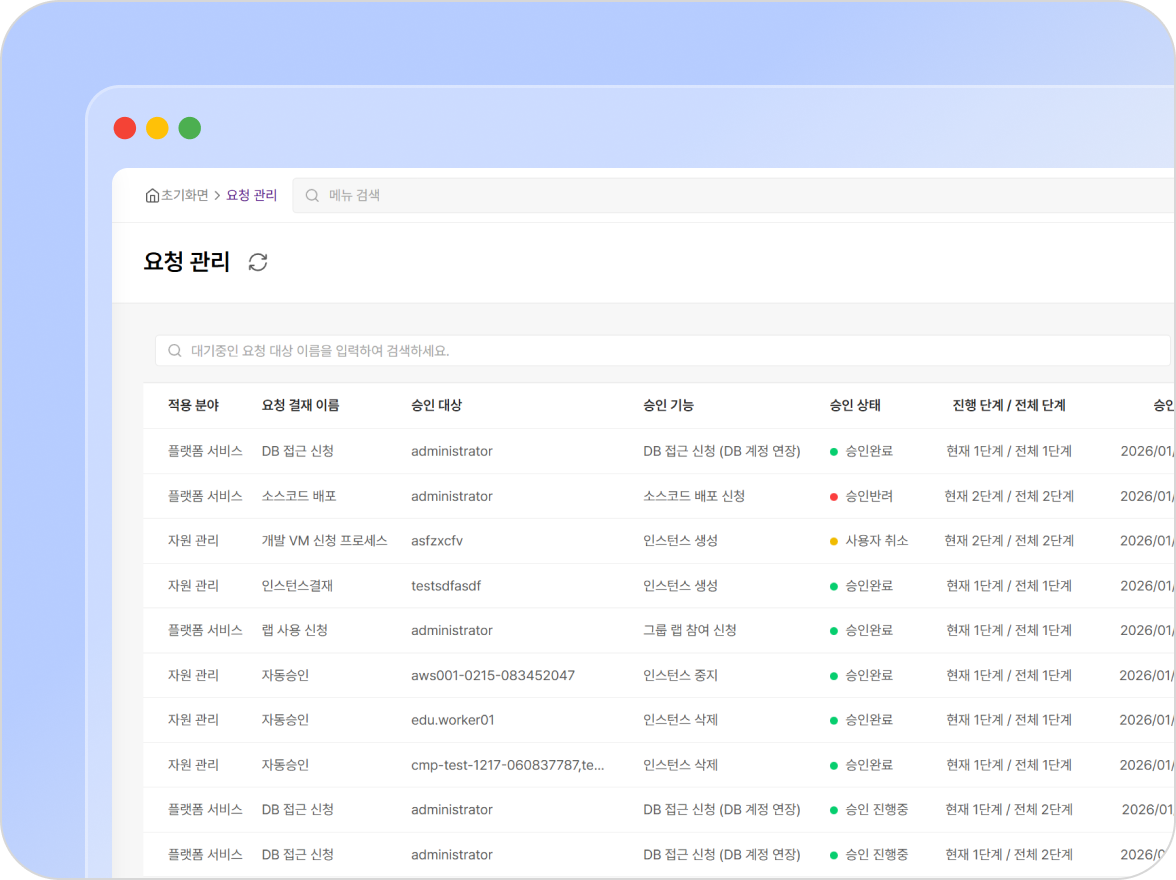Click the home icon in breadcrumb
The width and height of the screenshot is (1176, 880).
click(152, 196)
